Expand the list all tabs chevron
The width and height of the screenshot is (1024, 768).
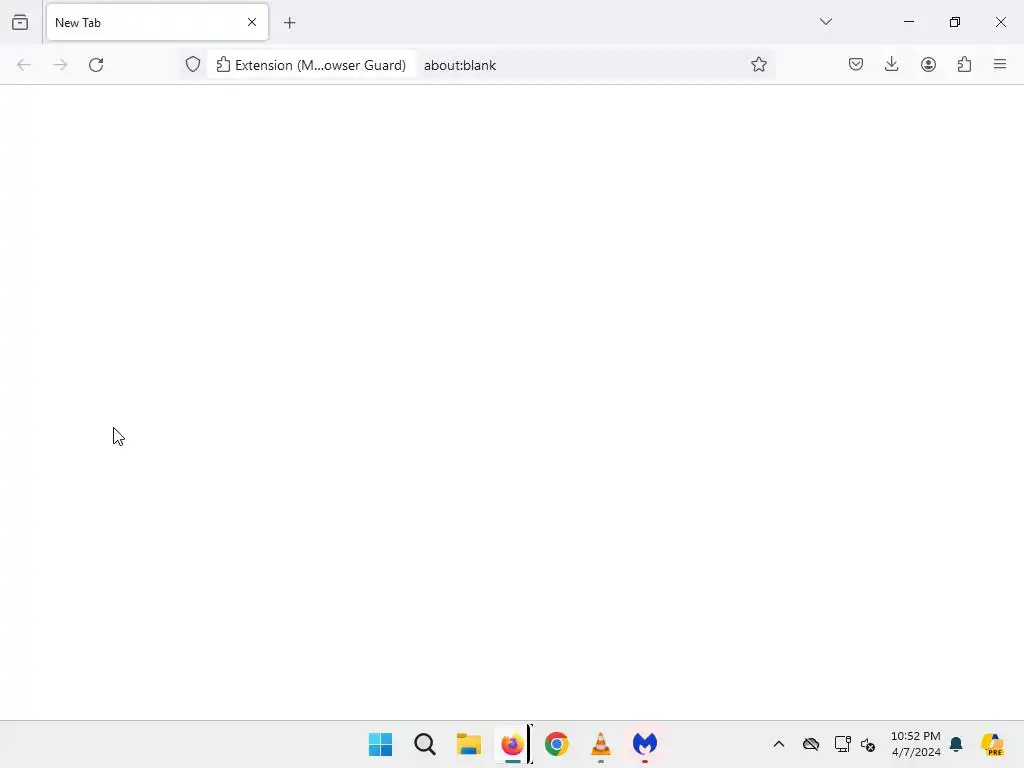click(826, 22)
